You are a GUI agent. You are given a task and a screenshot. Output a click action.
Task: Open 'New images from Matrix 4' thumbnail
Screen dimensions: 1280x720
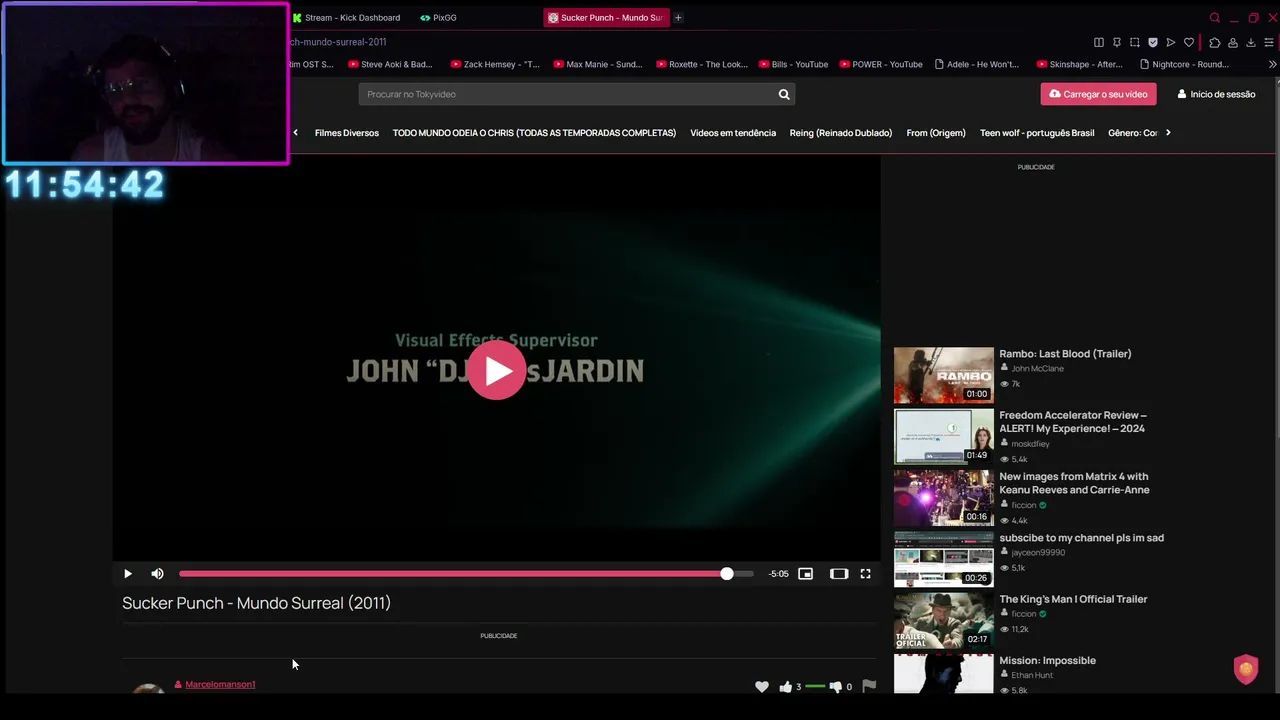click(944, 498)
